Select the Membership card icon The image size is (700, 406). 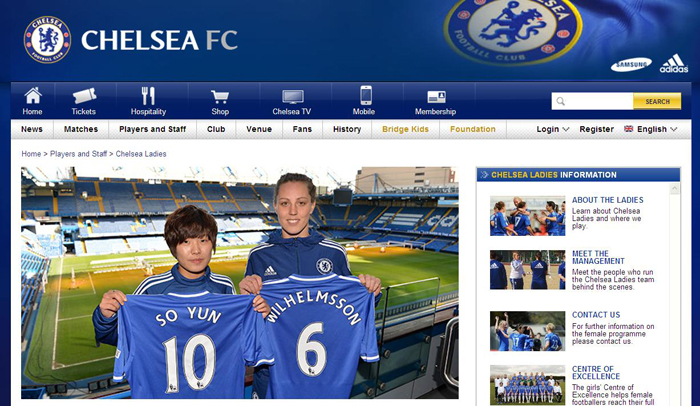point(436,97)
